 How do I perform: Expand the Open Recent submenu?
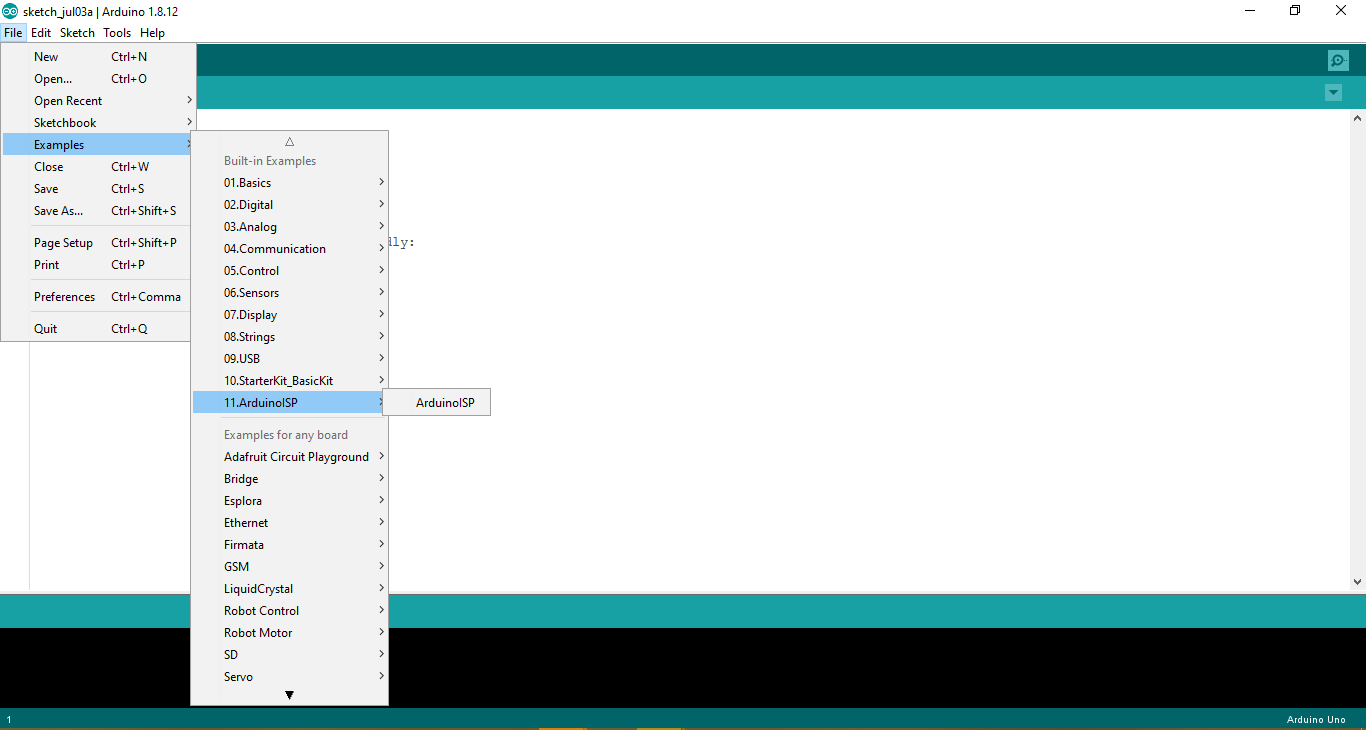pyautogui.click(x=98, y=101)
